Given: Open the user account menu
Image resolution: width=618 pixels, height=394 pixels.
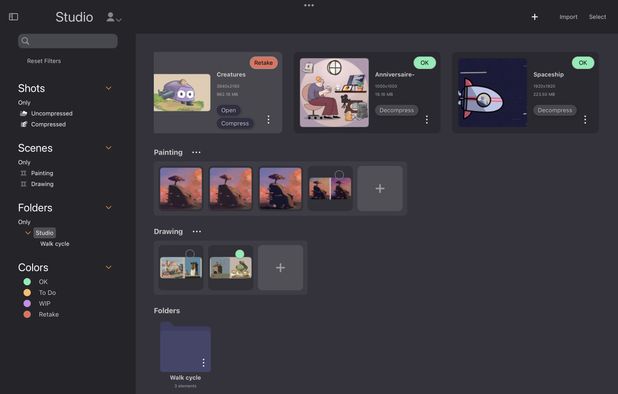Looking at the screenshot, I should tap(114, 17).
